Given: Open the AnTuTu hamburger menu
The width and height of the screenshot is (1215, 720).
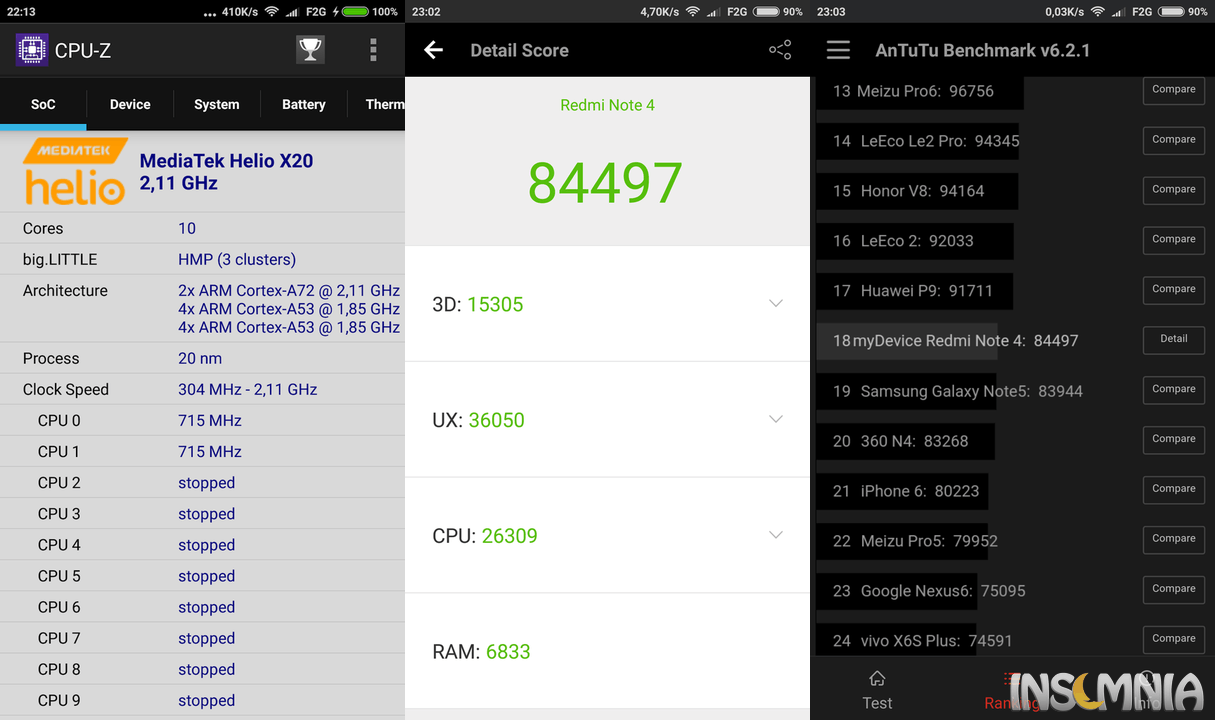Looking at the screenshot, I should tap(838, 50).
